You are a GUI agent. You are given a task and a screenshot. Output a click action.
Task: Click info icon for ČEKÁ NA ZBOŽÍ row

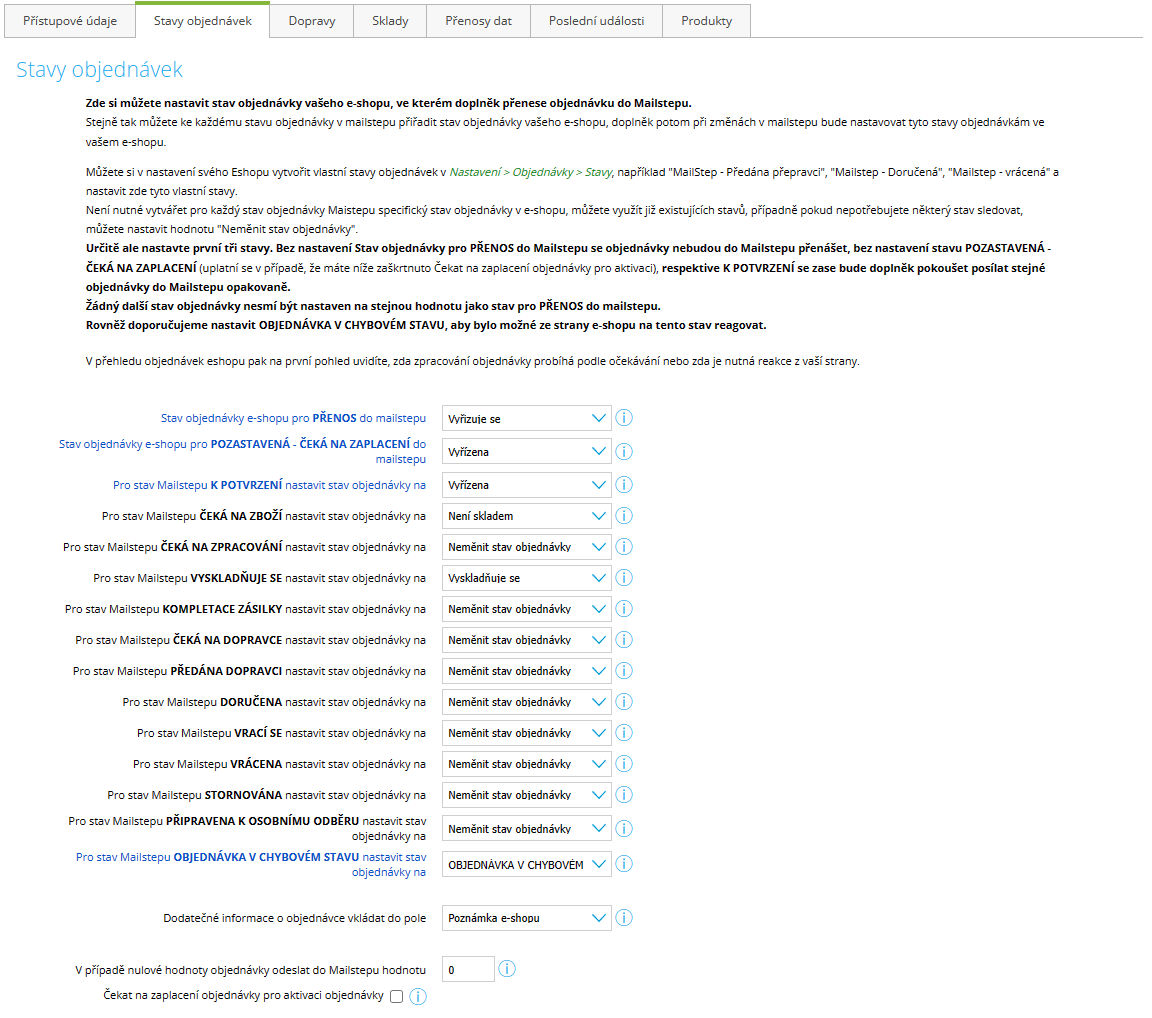pos(624,516)
